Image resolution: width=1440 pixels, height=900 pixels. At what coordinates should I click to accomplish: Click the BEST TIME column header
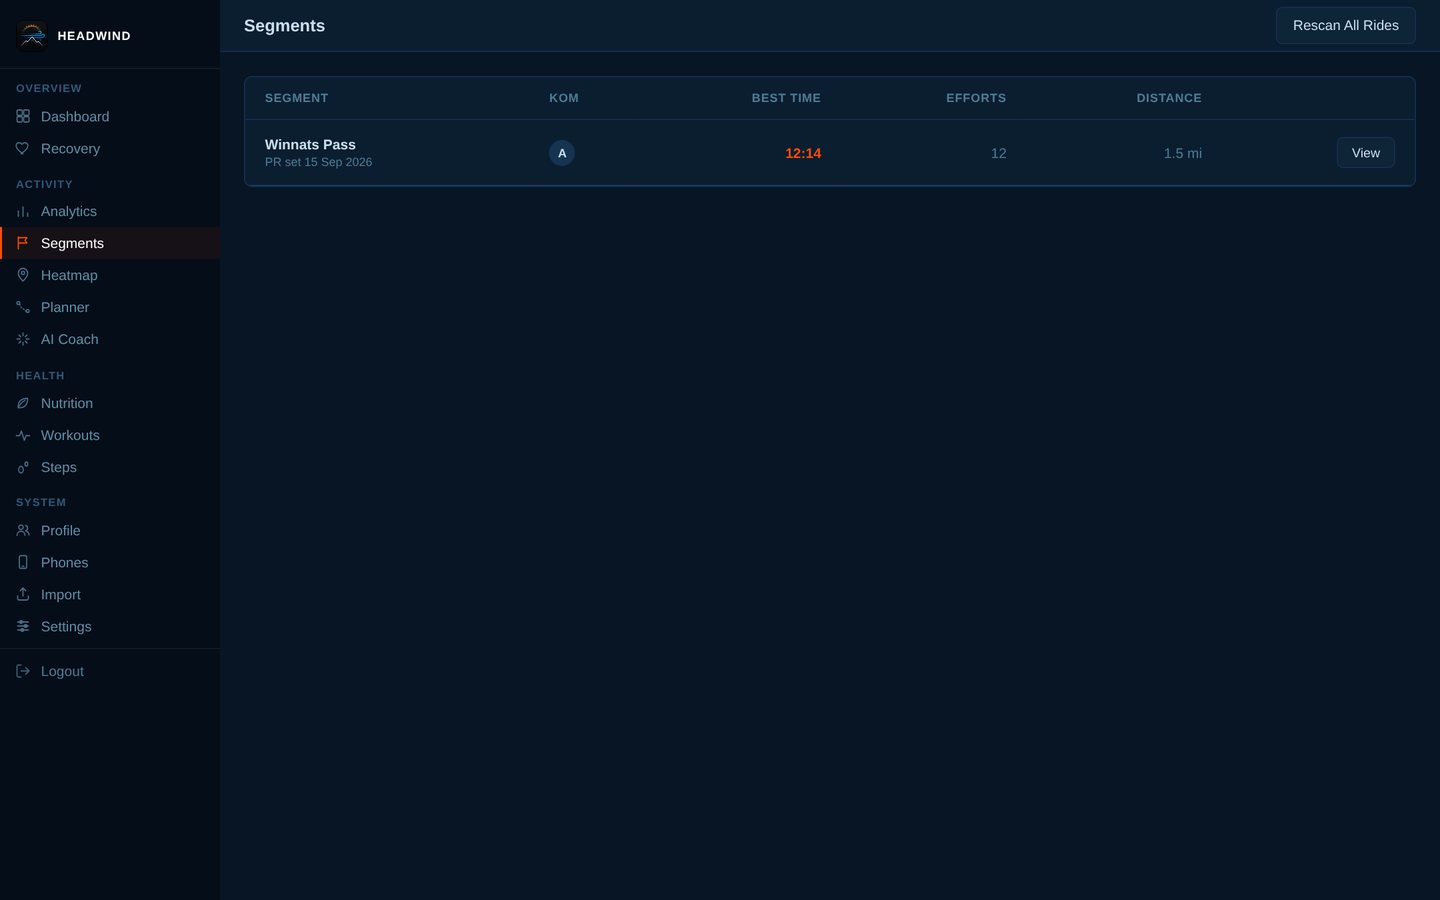pyautogui.click(x=786, y=98)
